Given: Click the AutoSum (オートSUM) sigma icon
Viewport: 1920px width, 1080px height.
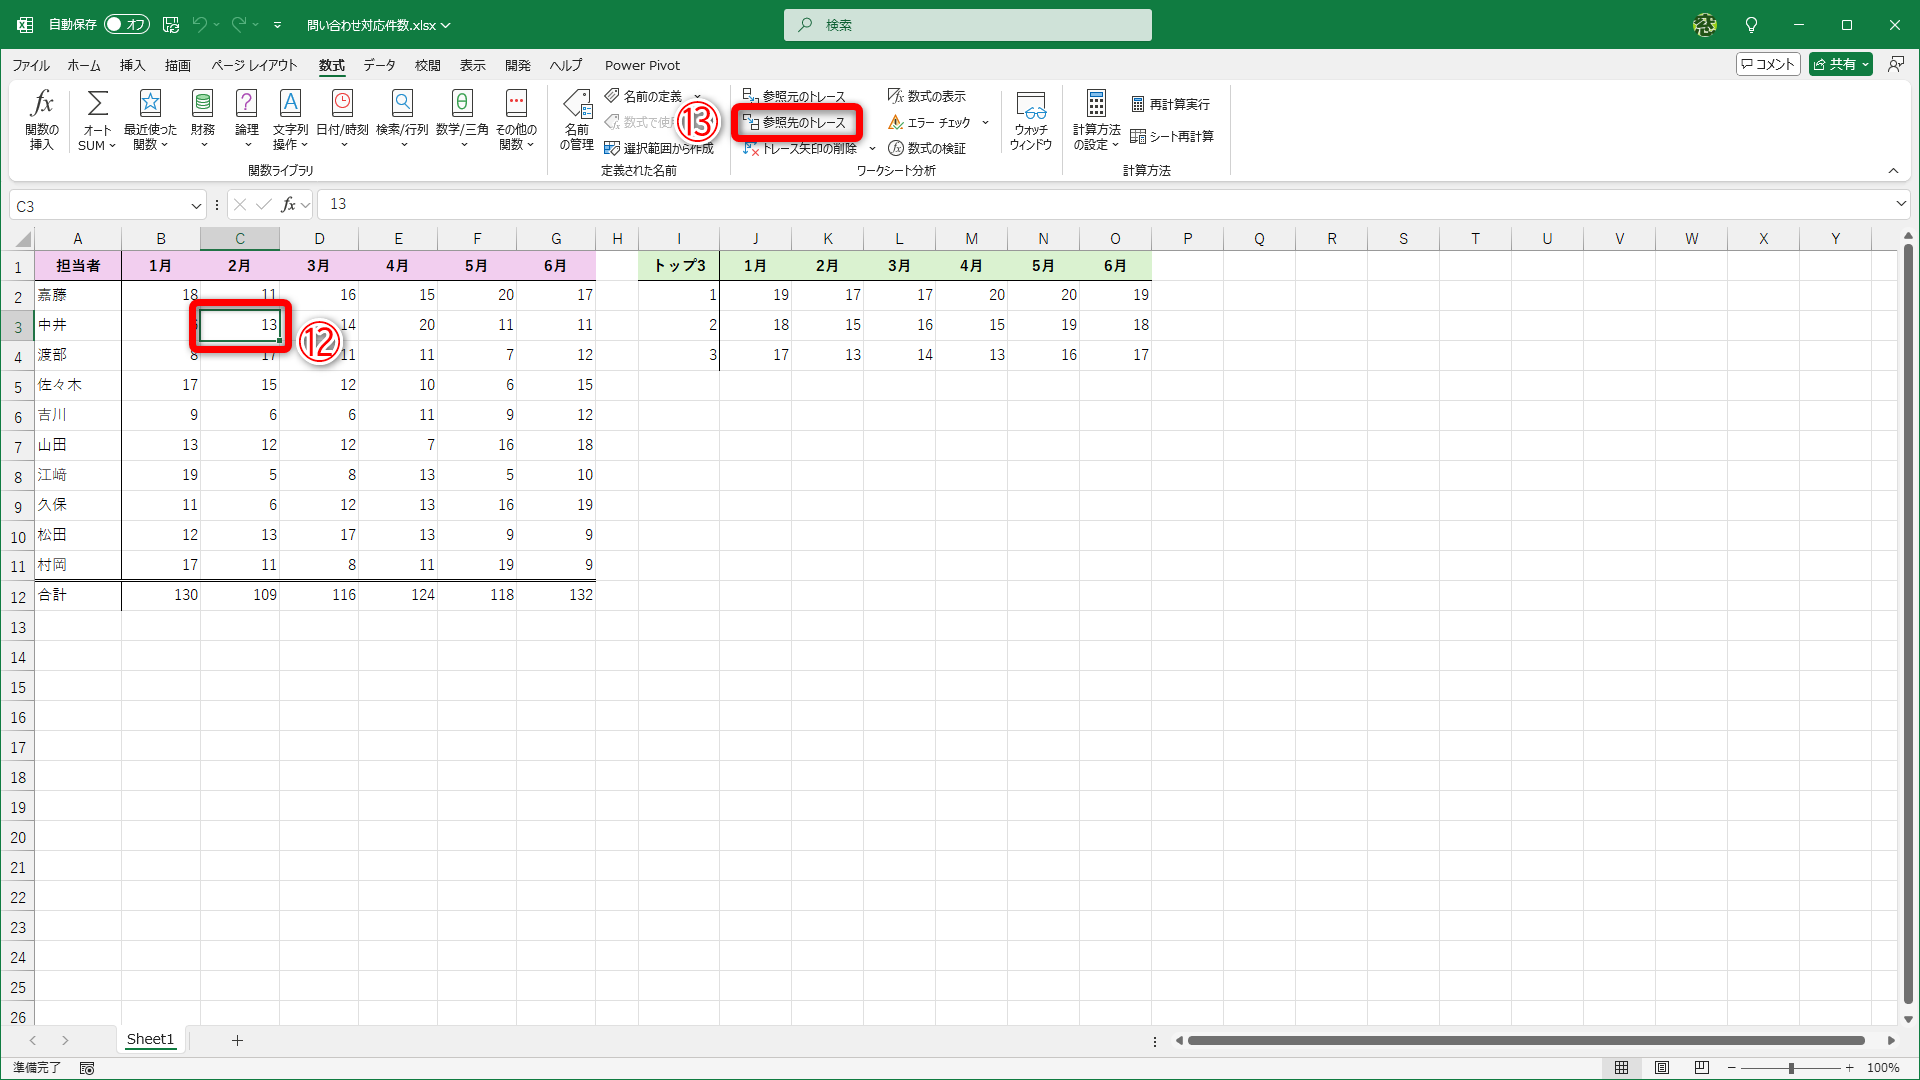Looking at the screenshot, I should tap(97, 104).
